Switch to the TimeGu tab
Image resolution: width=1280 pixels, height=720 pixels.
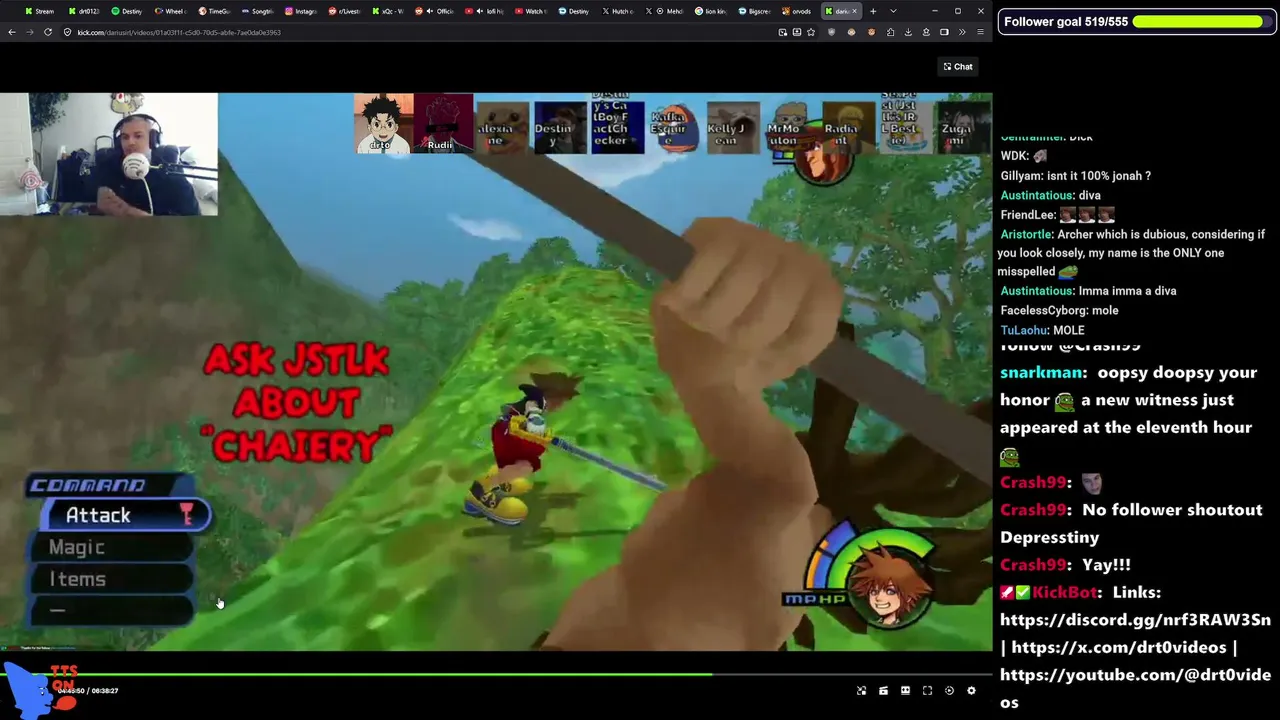215,11
